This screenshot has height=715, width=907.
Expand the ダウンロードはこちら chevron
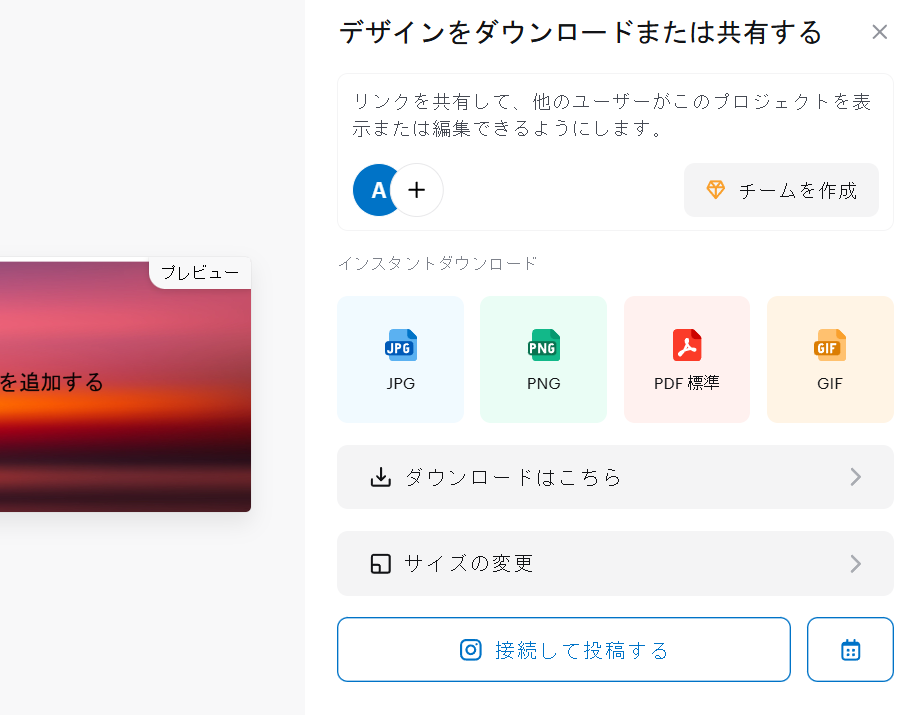point(856,477)
